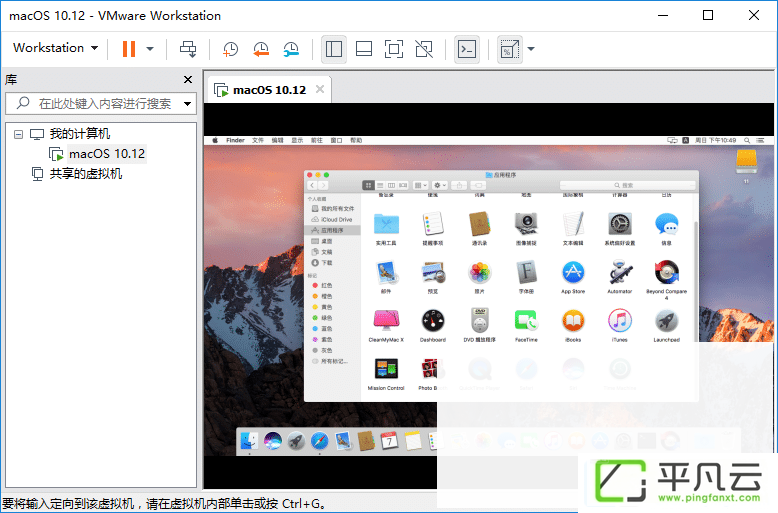Viewport: 778px width, 513px height.
Task: Open the 前往 menu in the macOS menu bar
Action: pos(317,140)
